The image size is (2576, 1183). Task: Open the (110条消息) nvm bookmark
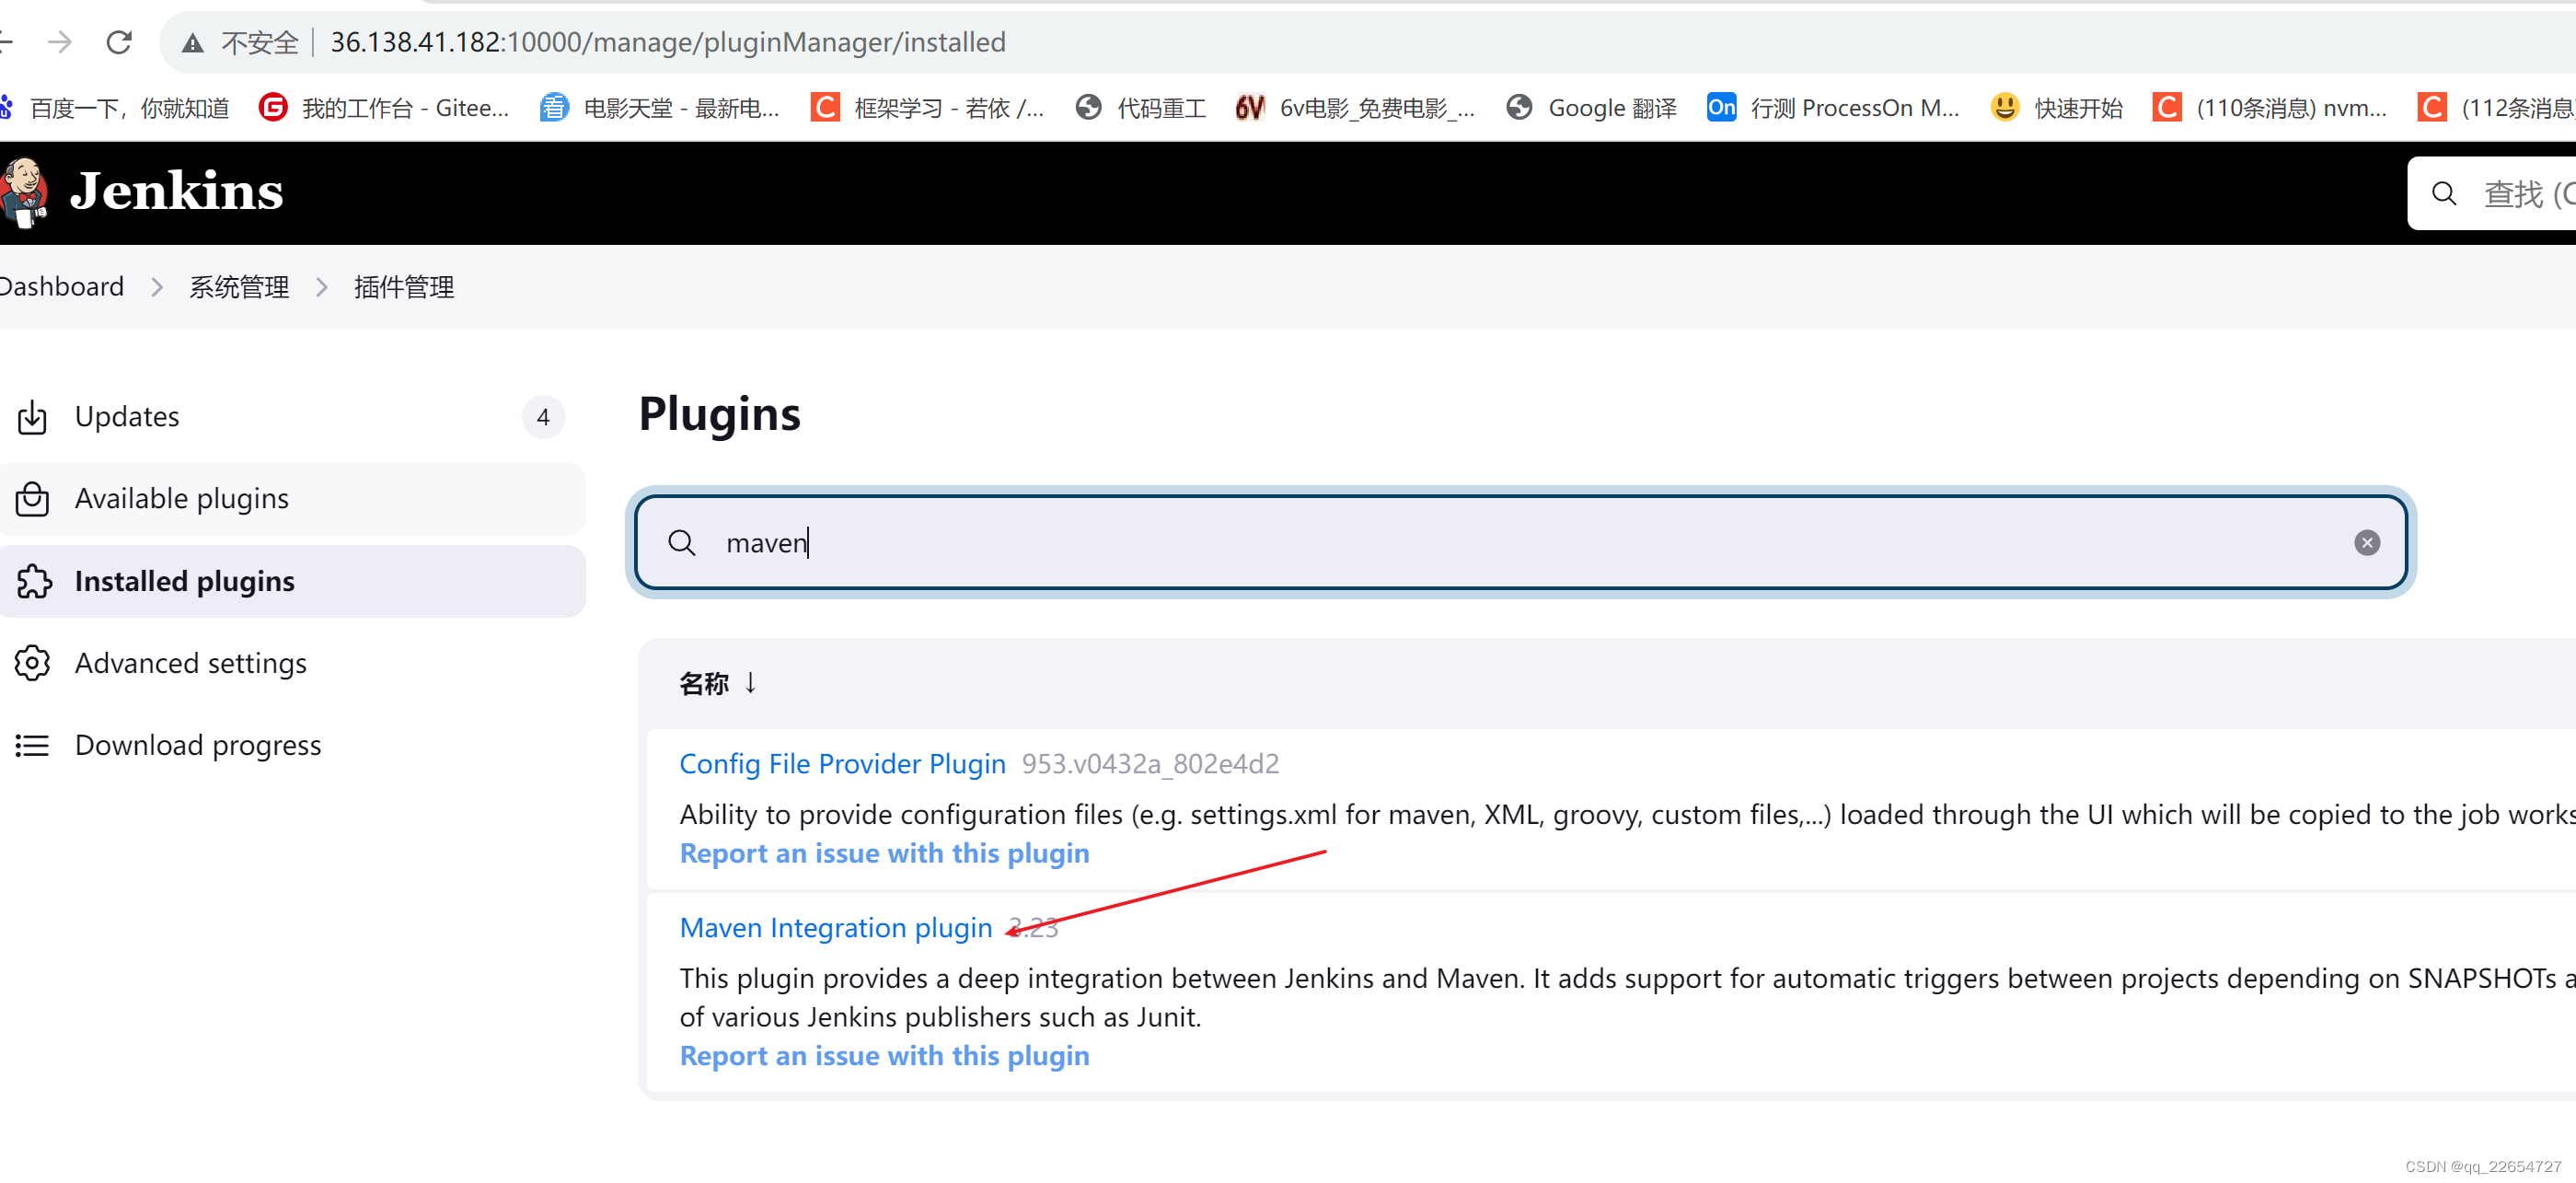[2270, 107]
